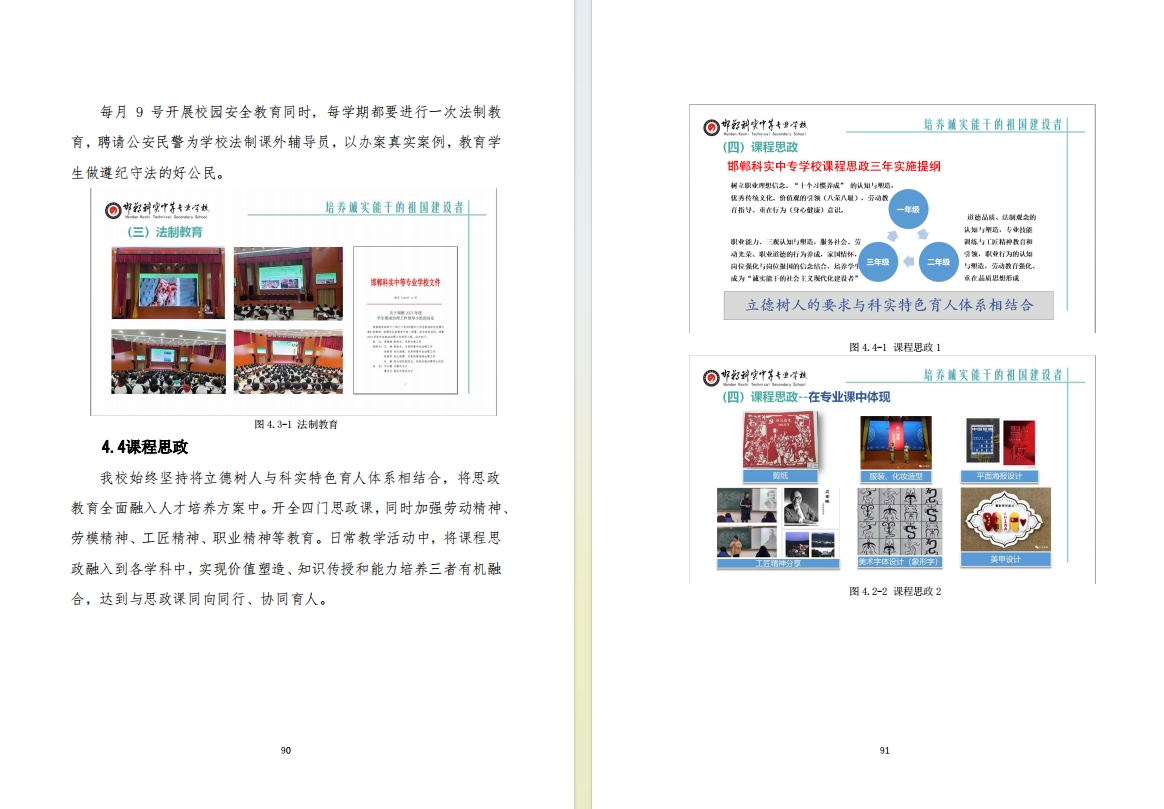Image resolution: width=1164 pixels, height=809 pixels.
Task: Click the 服装、化妆造型 label
Action: tap(895, 476)
